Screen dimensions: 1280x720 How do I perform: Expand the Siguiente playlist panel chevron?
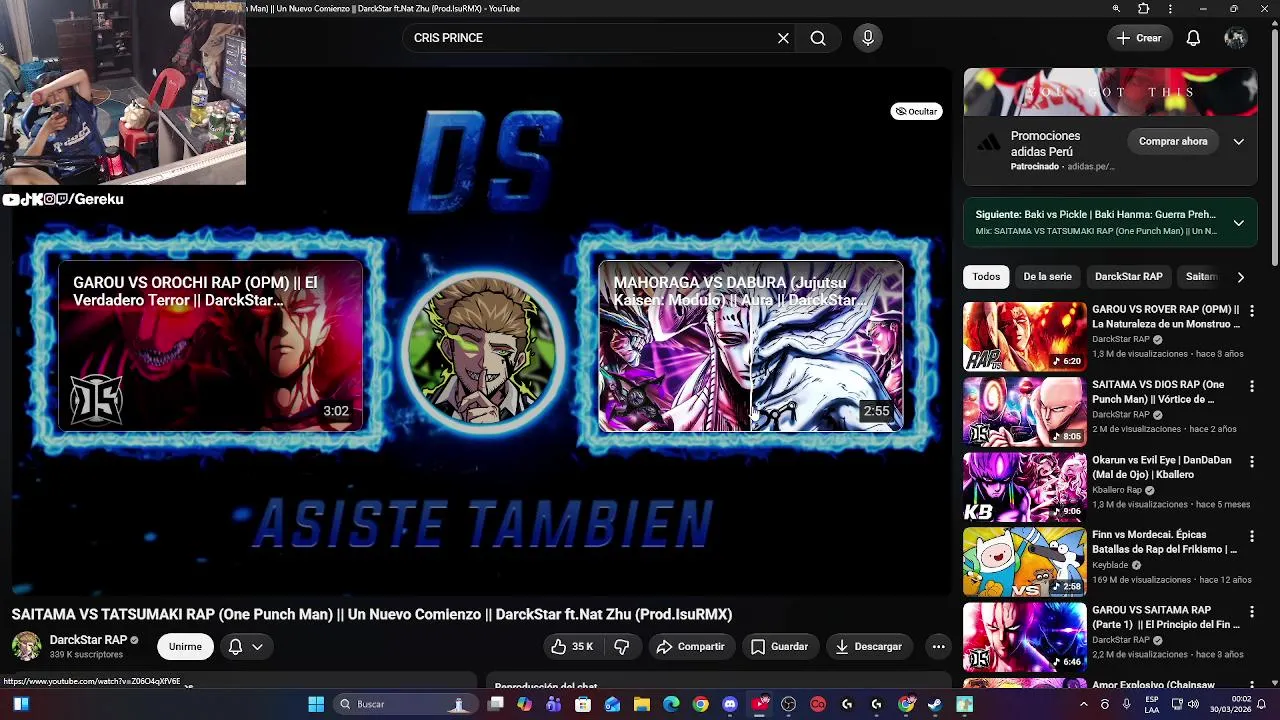coord(1238,223)
